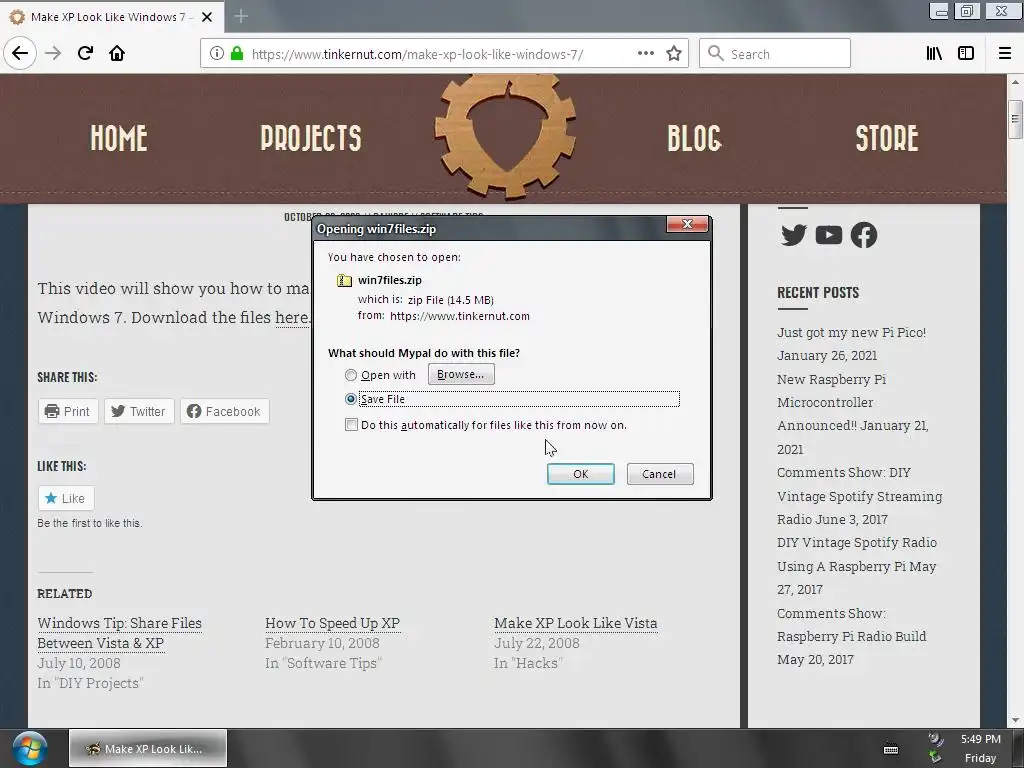Click the Like star button
This screenshot has height=768, width=1024.
tap(66, 498)
